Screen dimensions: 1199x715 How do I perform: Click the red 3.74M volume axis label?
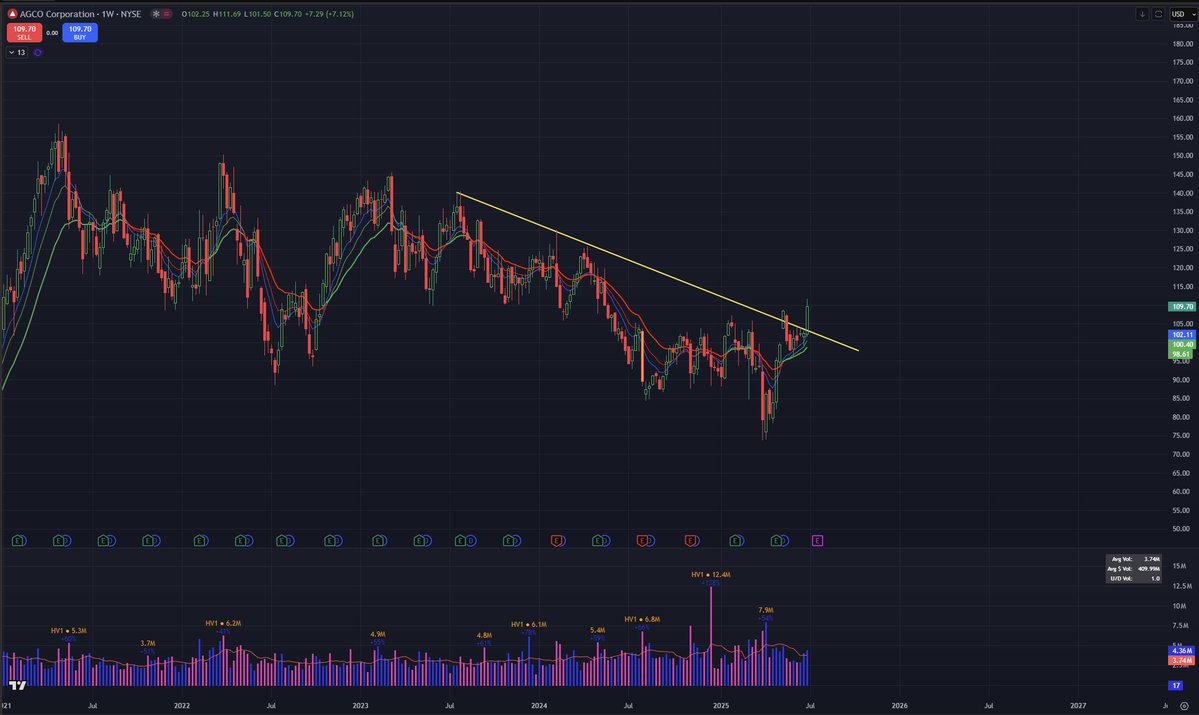[x=1182, y=661]
